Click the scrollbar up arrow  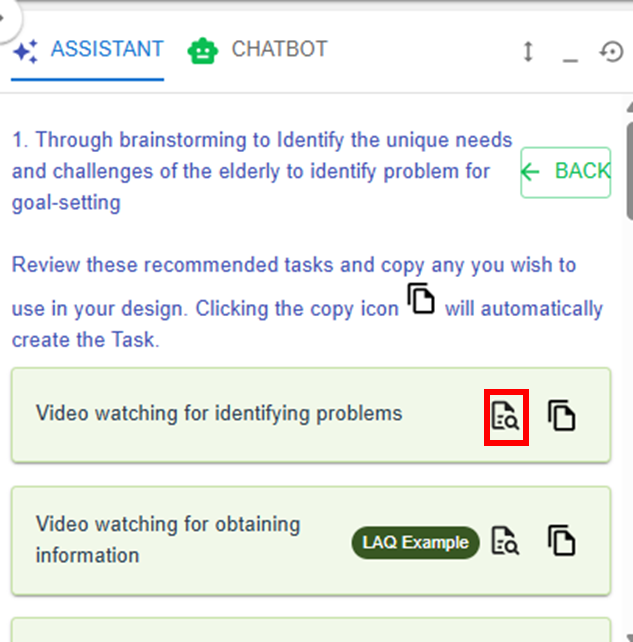(x=628, y=105)
